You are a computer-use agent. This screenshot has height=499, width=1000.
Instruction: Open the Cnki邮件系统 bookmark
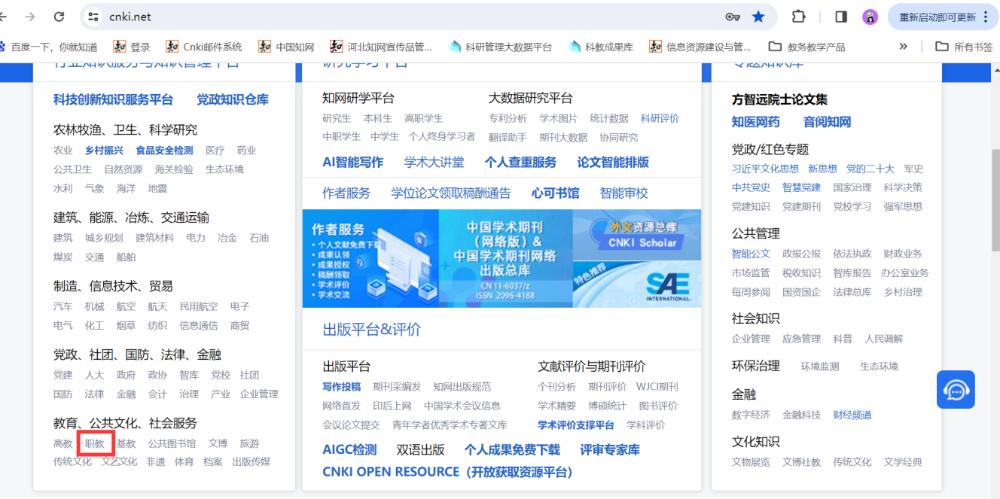[204, 46]
